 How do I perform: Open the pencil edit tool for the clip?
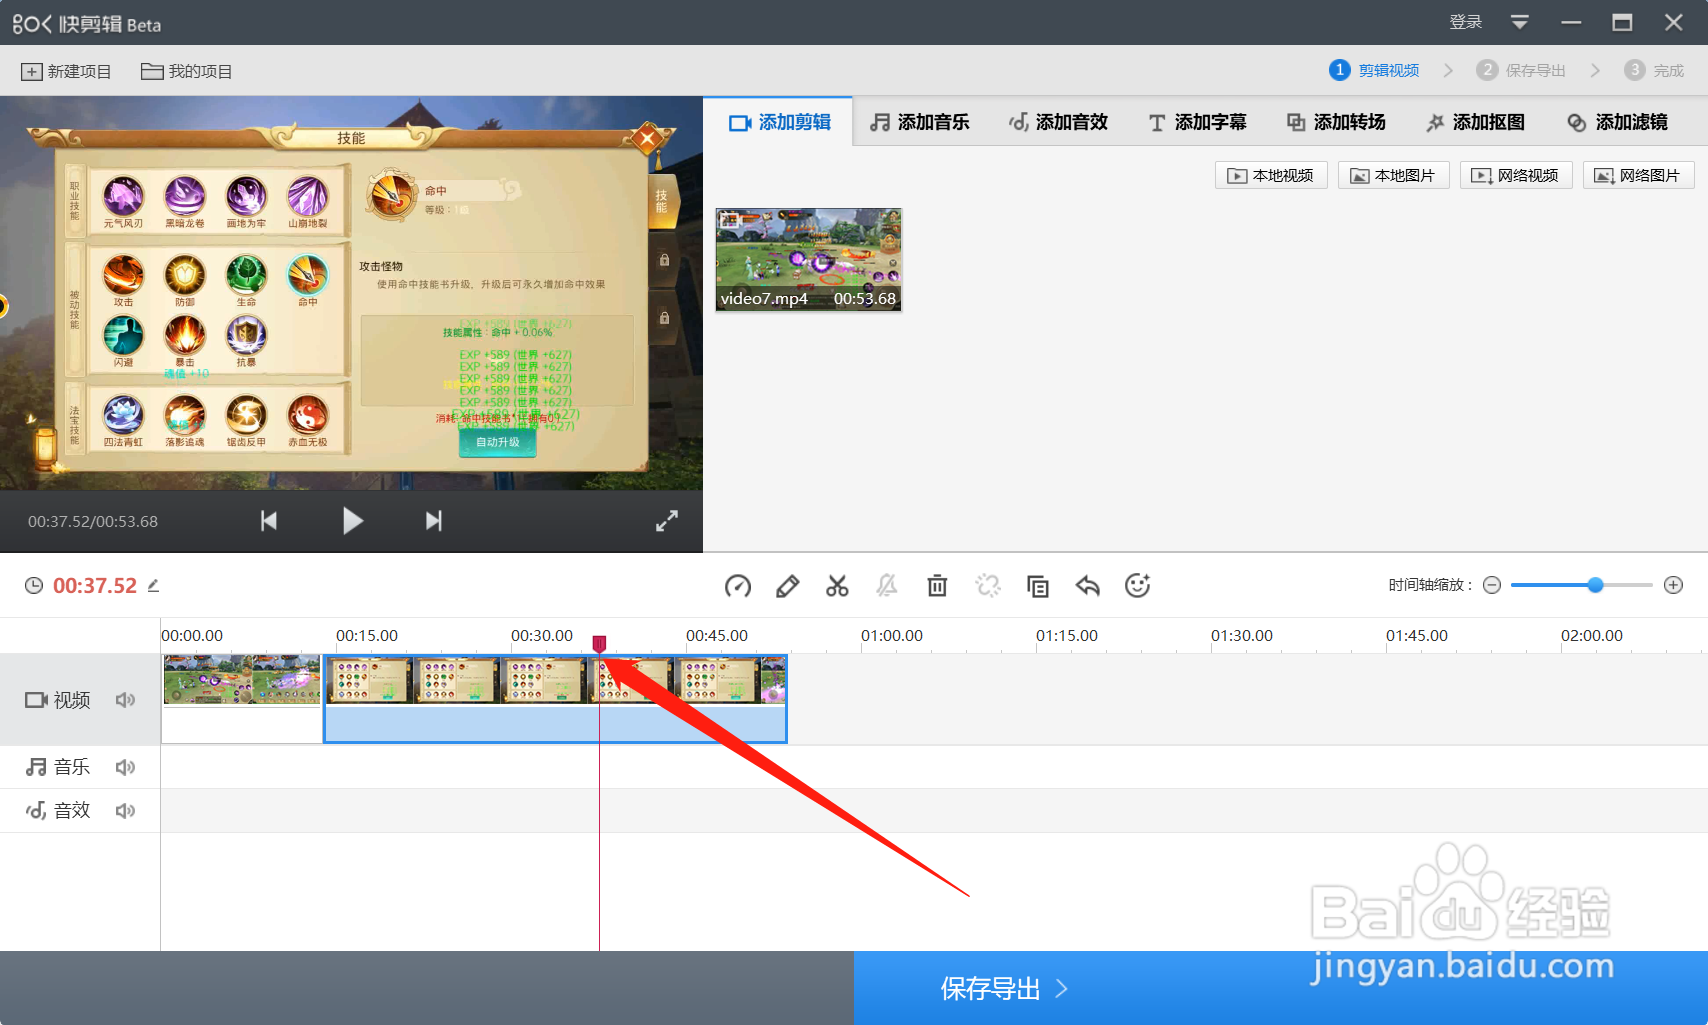coord(788,586)
